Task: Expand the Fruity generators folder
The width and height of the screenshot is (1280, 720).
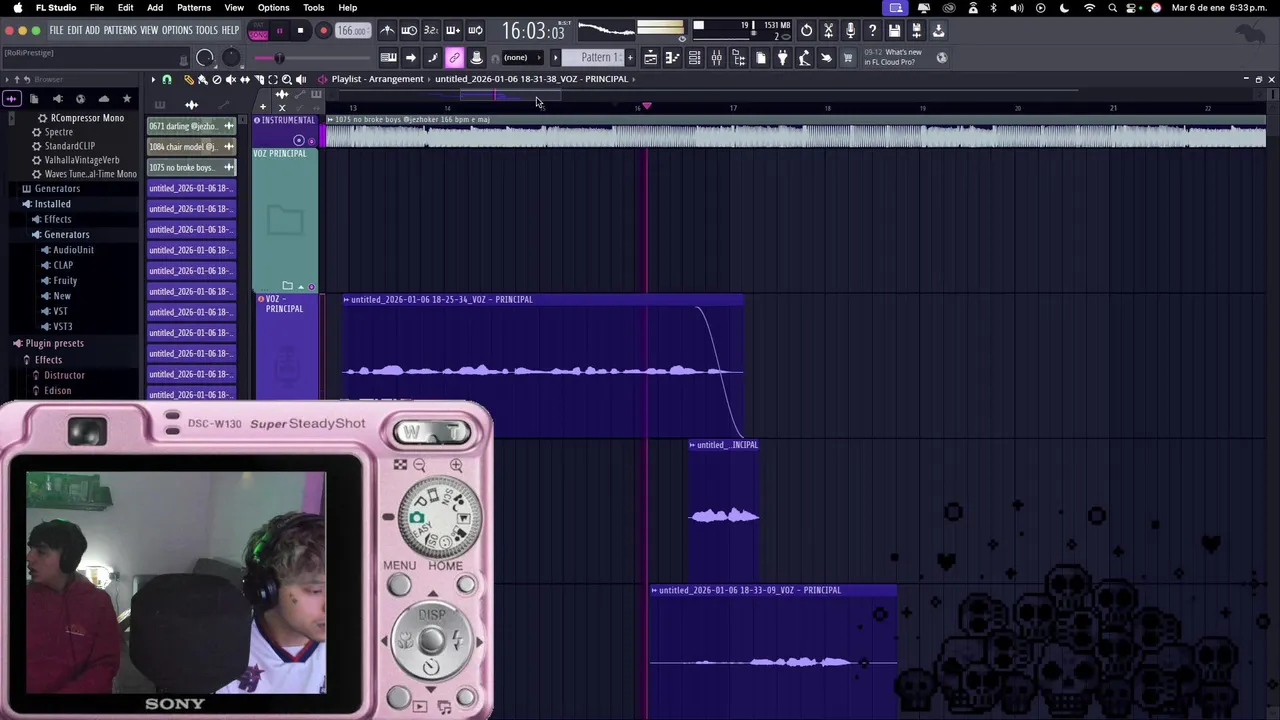Action: (x=65, y=281)
